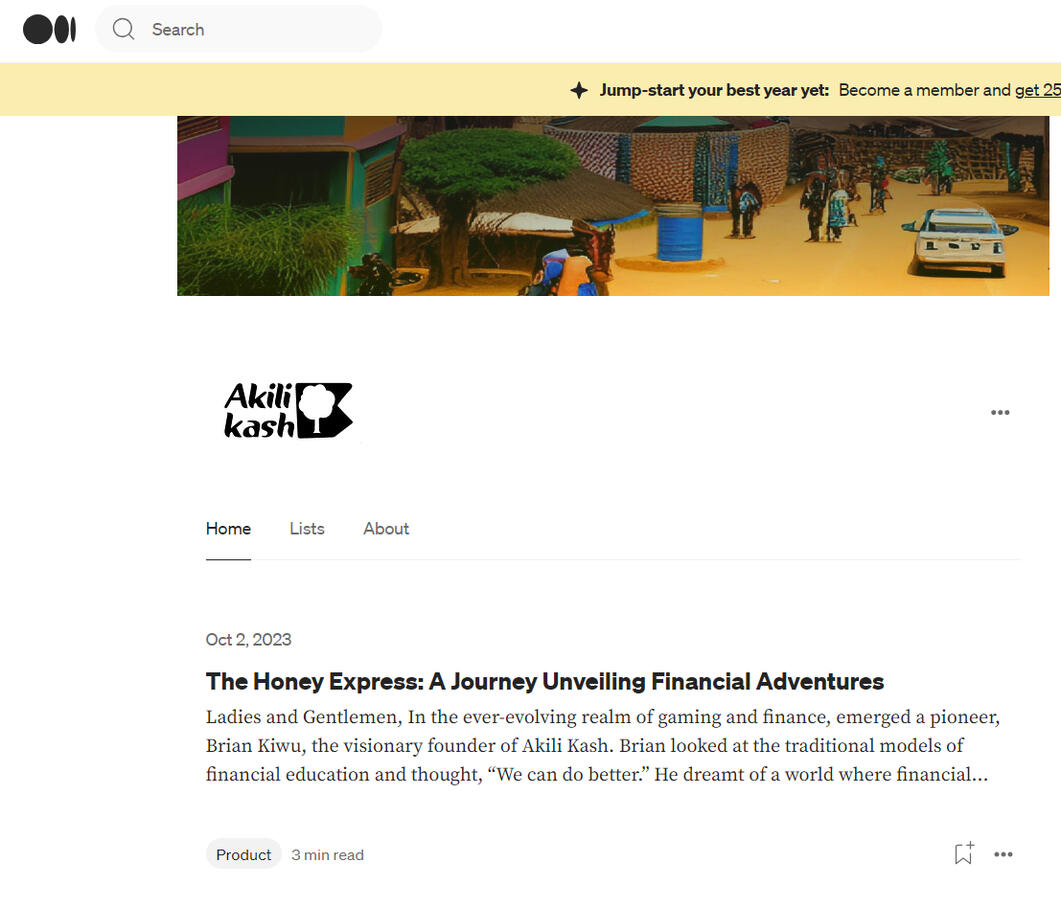The image size is (1061, 908).
Task: Open the story three-dot options
Action: click(1003, 855)
